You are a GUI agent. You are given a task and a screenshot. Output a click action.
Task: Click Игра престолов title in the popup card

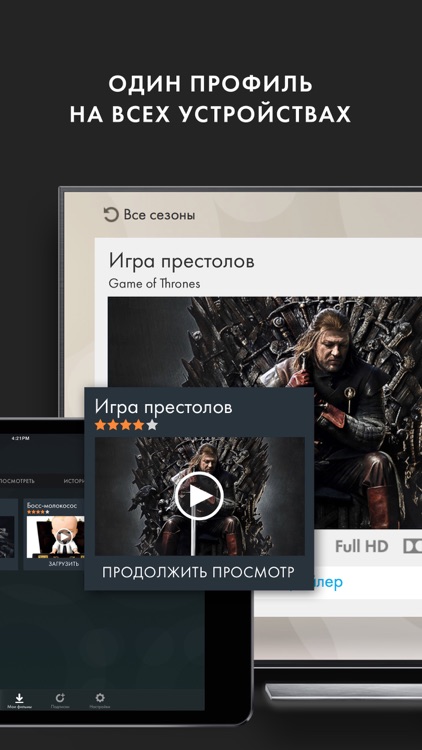pos(163,407)
